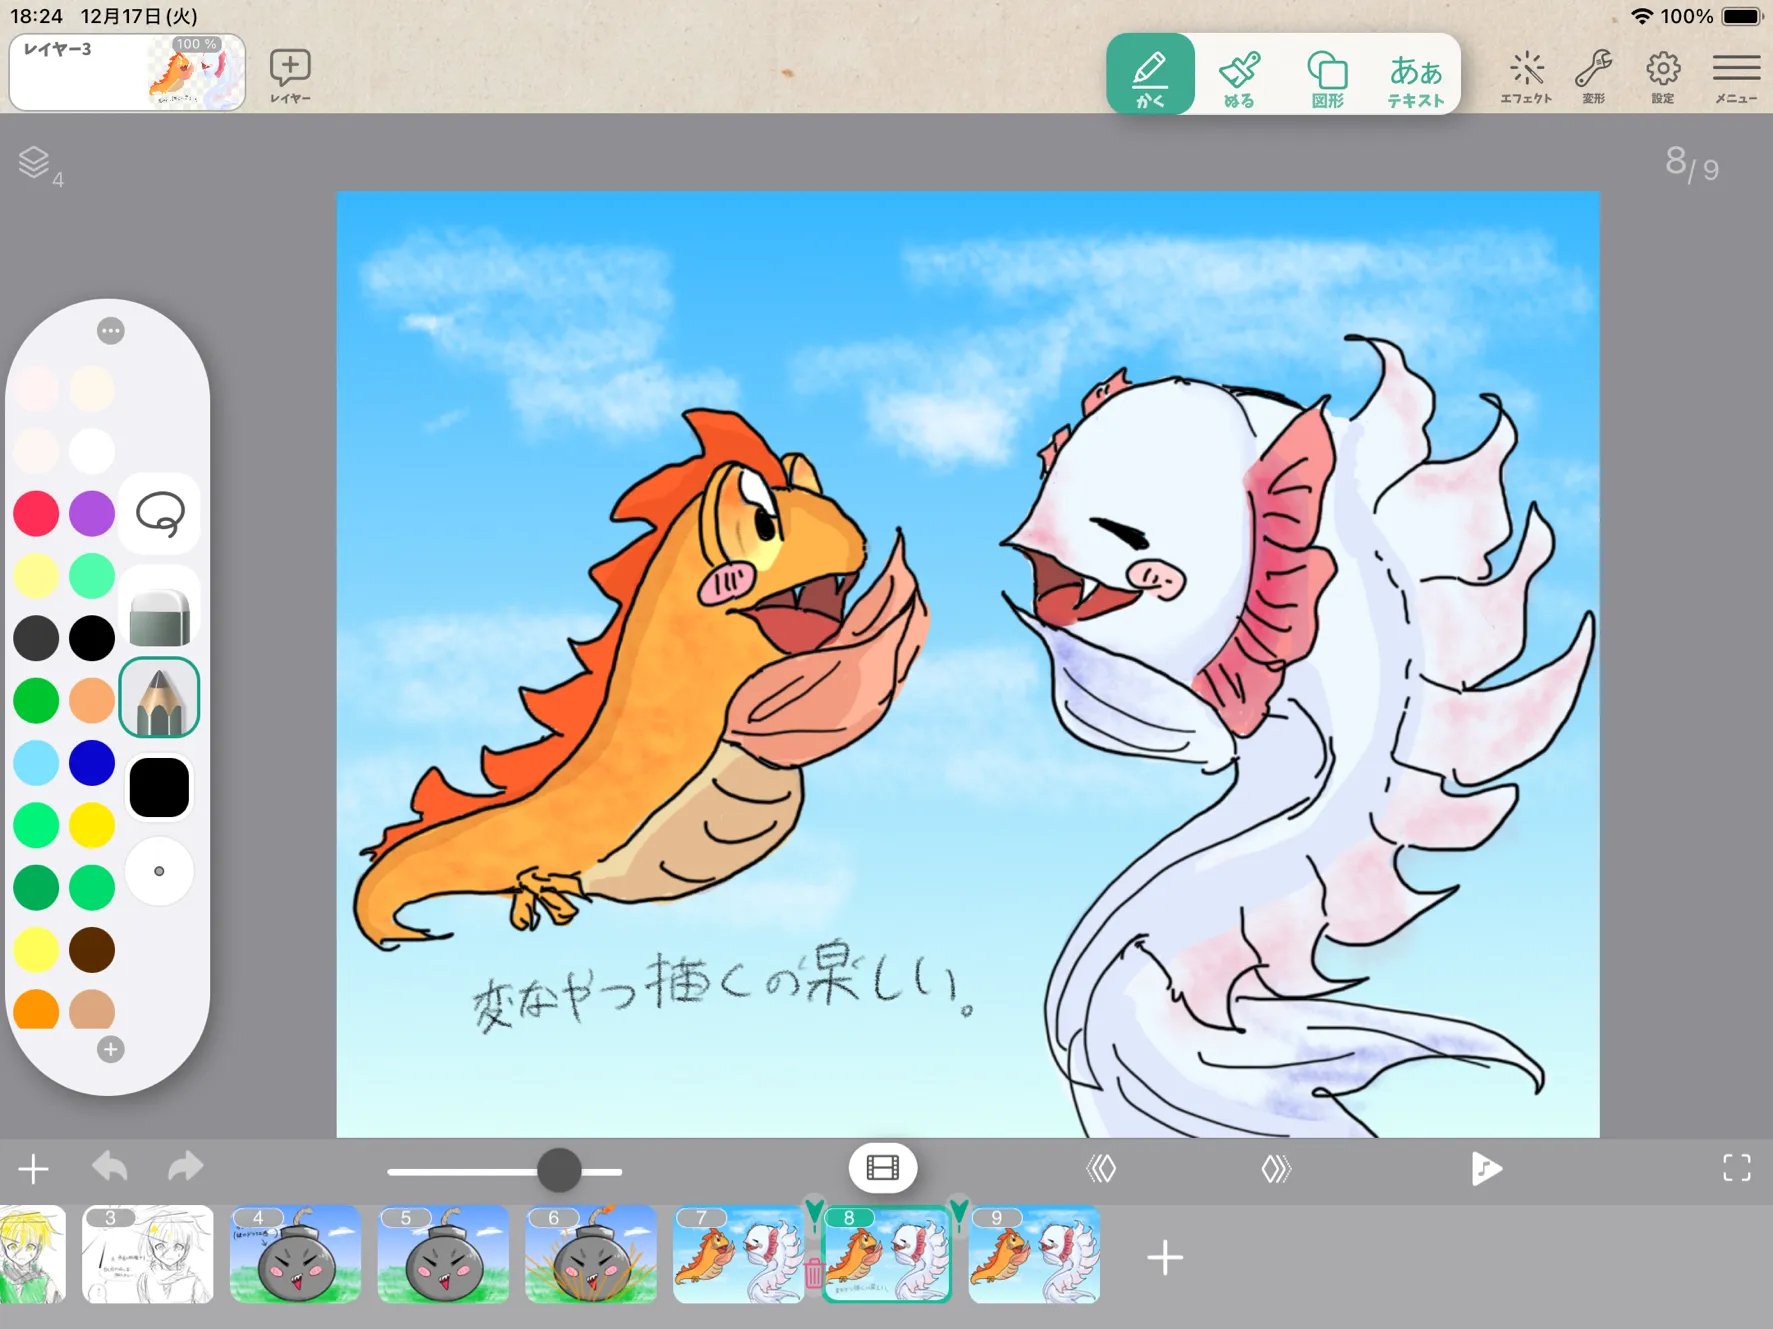Pick the purple color swatch

tap(92, 513)
